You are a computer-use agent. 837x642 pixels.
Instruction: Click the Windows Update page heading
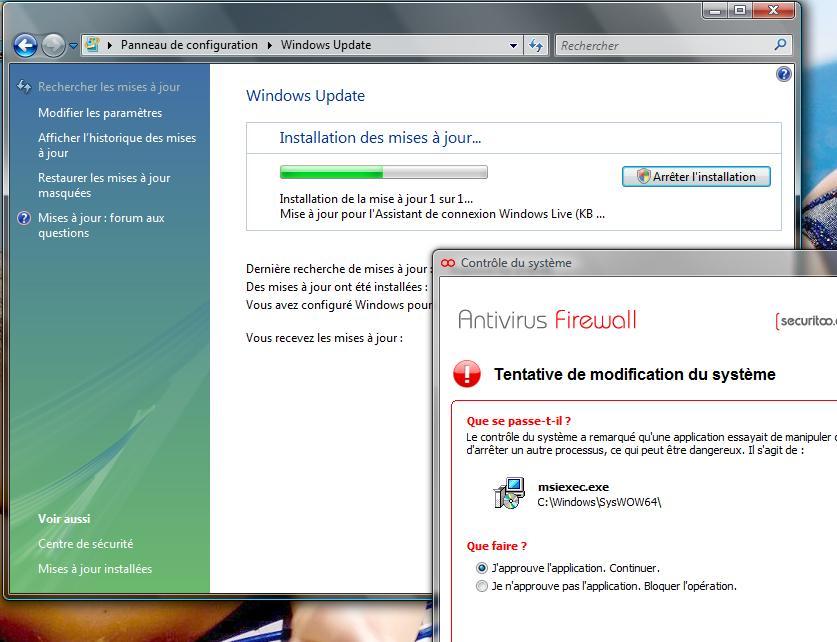click(305, 96)
